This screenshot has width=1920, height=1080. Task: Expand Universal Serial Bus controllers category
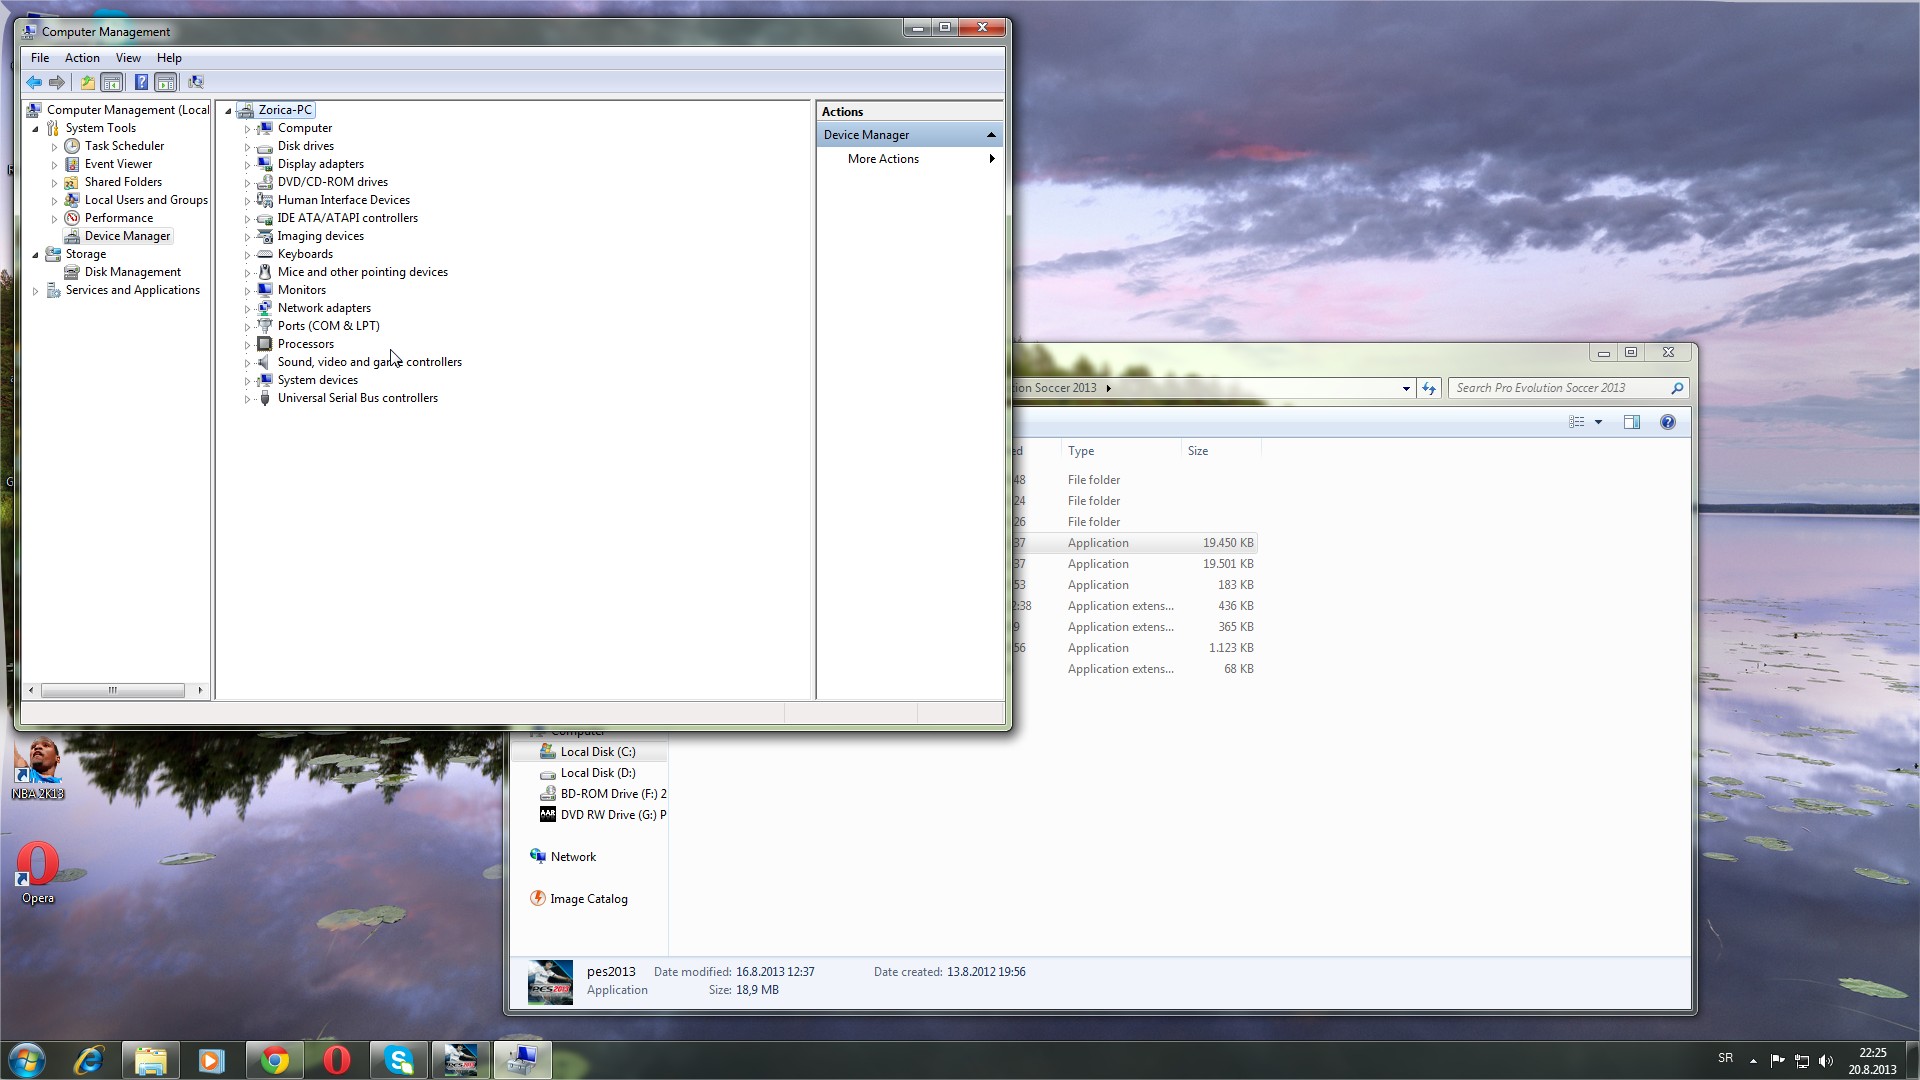coord(248,399)
